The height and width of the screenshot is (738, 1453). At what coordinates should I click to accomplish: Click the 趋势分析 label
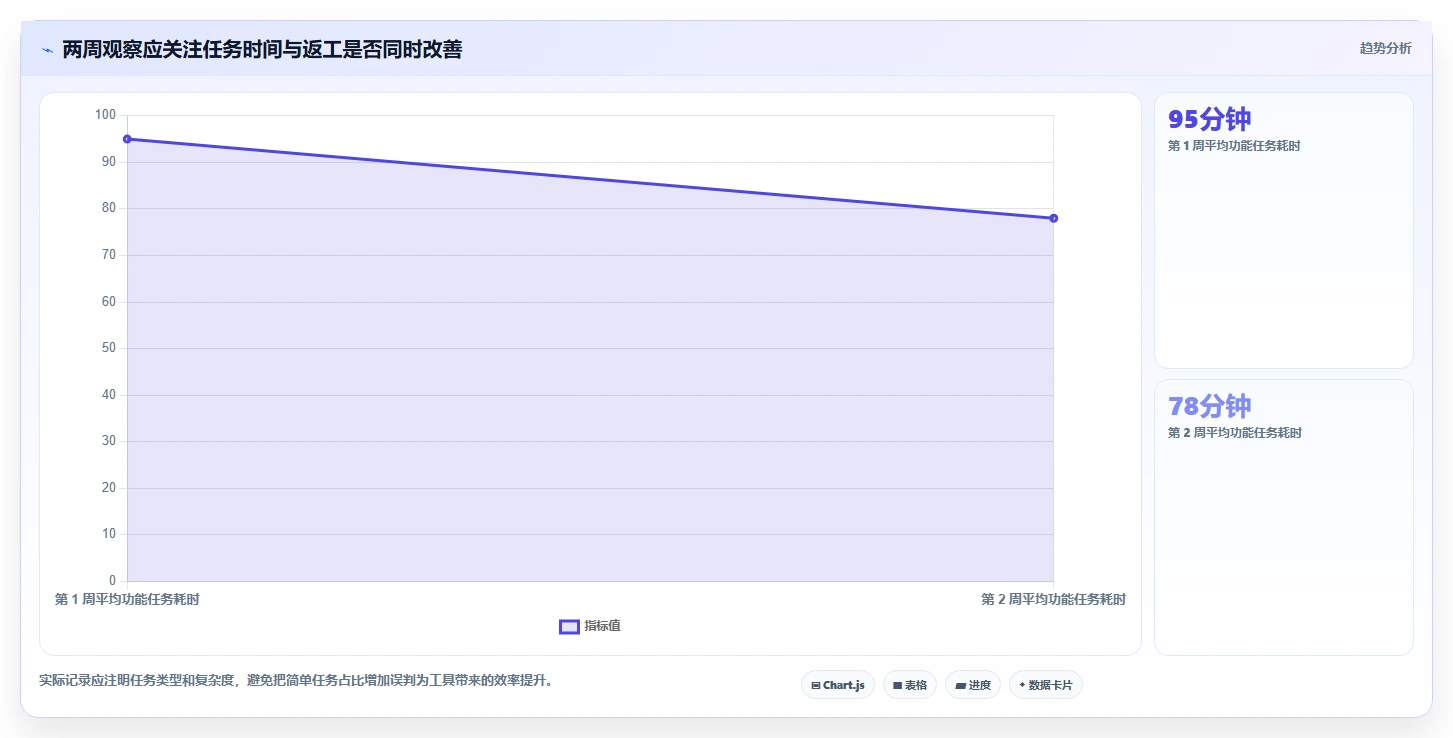[x=1385, y=48]
